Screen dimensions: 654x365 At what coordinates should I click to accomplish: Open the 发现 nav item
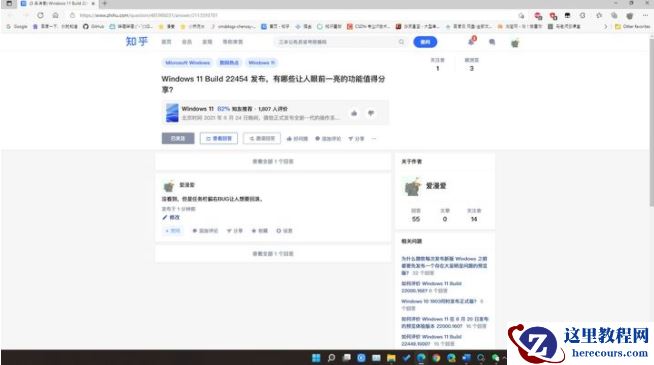point(207,42)
